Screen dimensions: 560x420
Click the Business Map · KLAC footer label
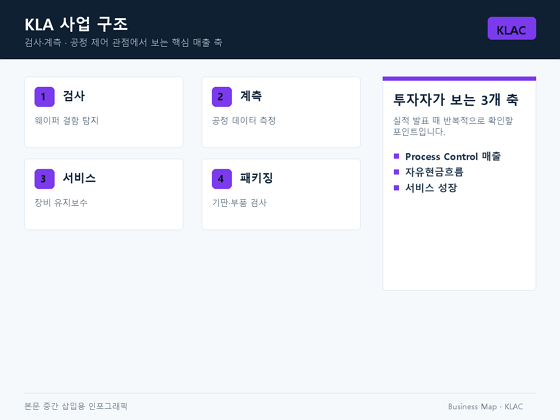click(485, 406)
